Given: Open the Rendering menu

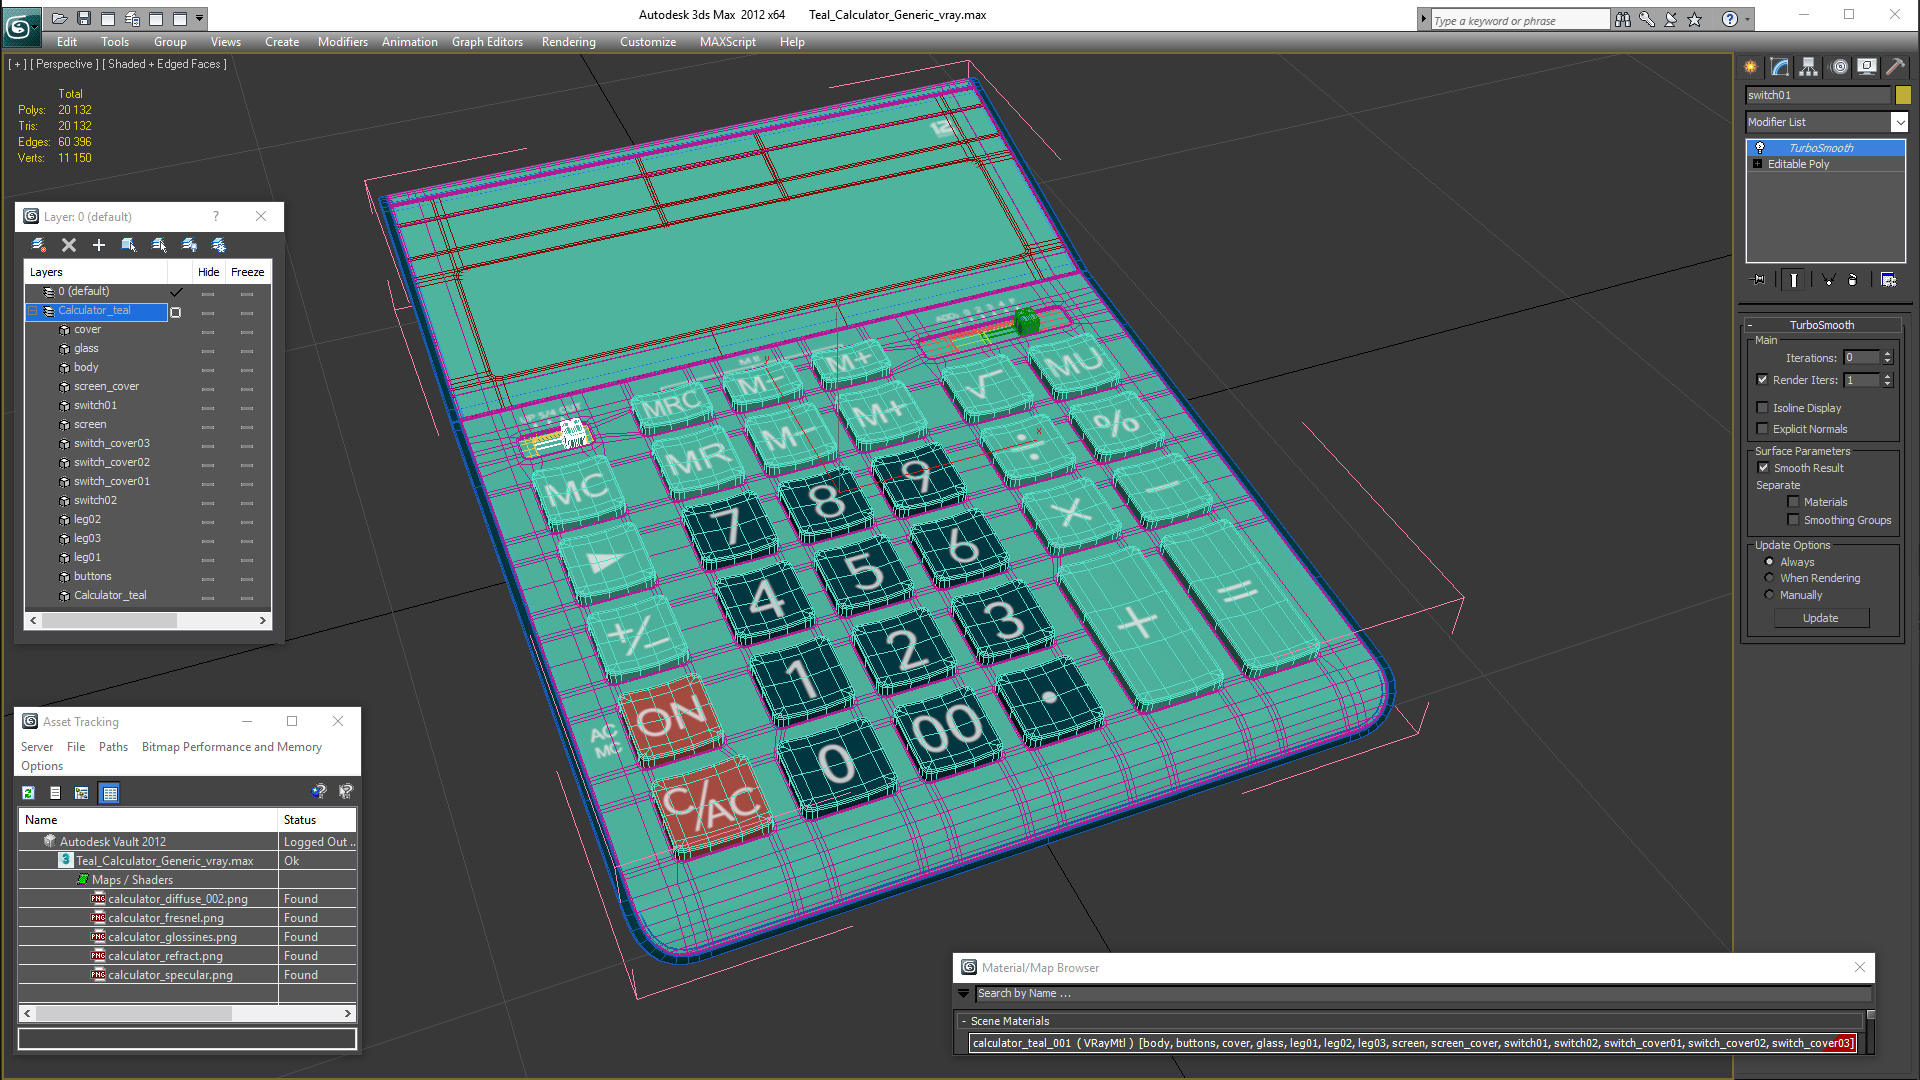Looking at the screenshot, I should (568, 42).
